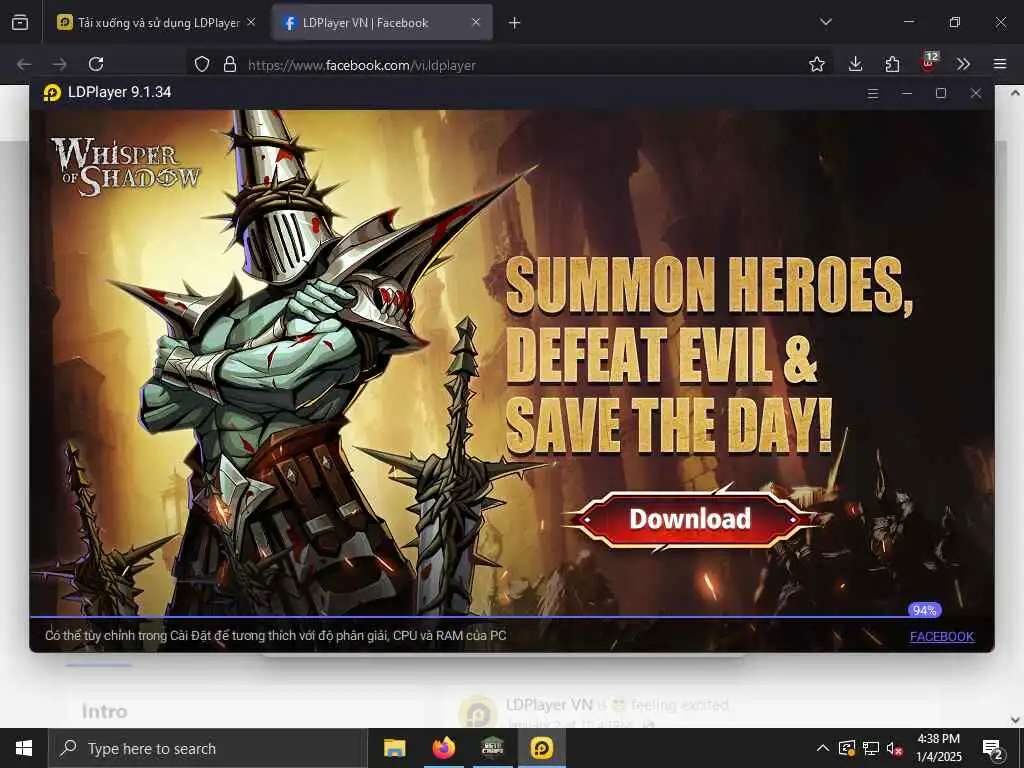Click the security tray icon with warning
Screen dimensions: 1024x768
[x=847, y=748]
